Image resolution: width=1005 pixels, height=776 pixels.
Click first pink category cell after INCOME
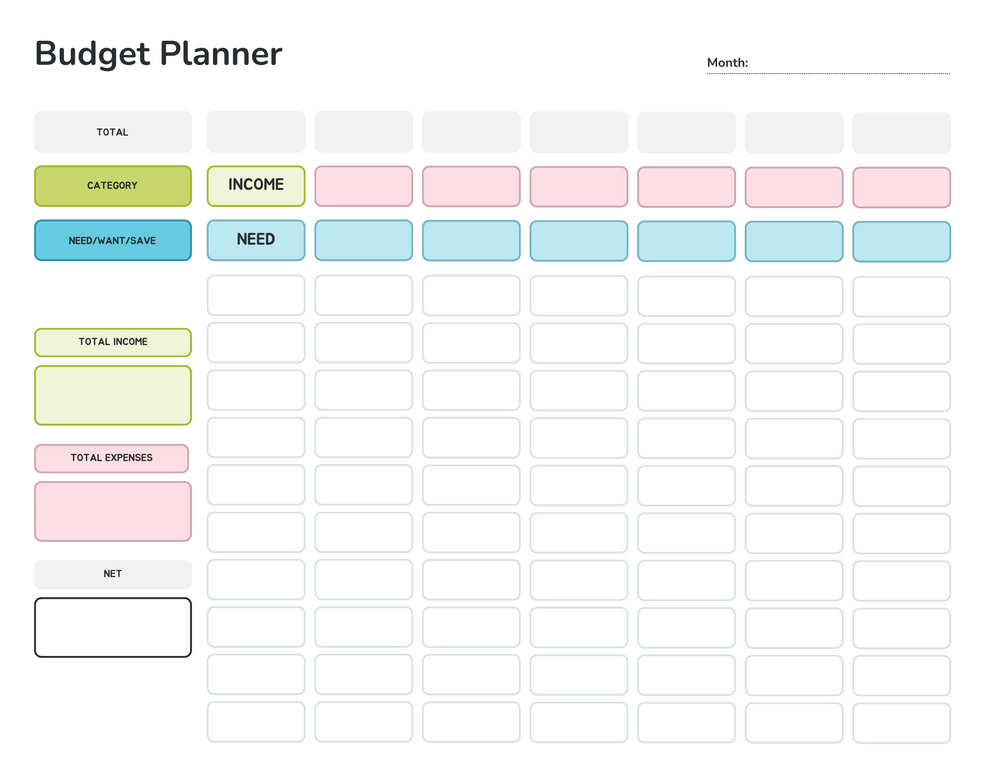pos(364,187)
